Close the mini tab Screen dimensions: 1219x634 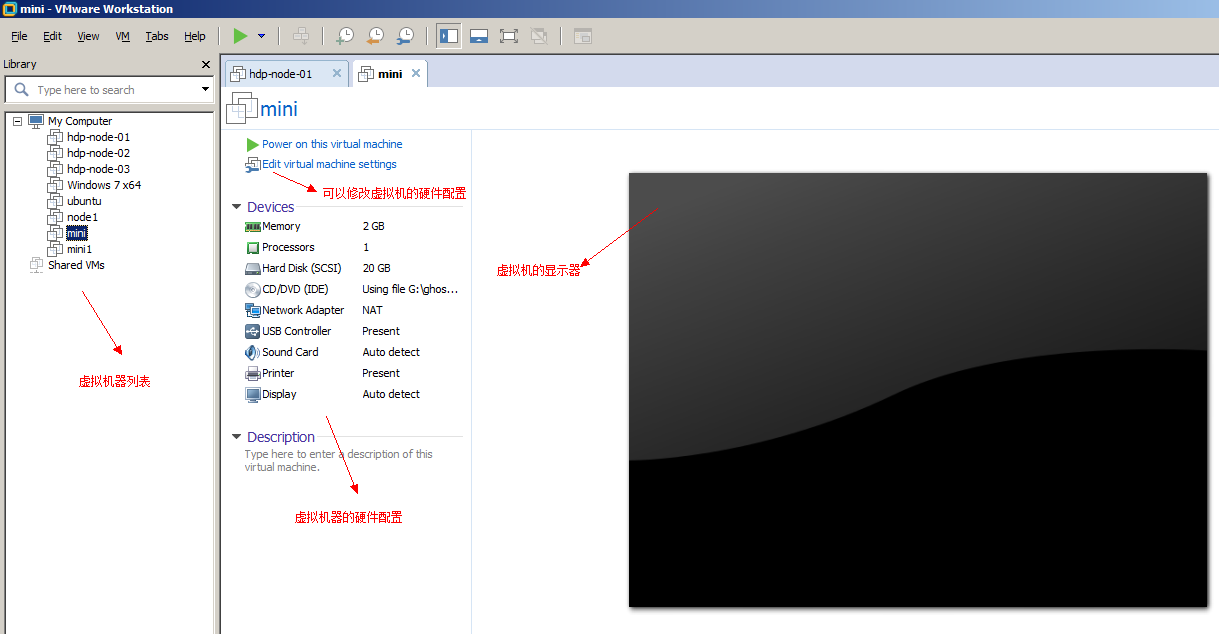coord(416,73)
